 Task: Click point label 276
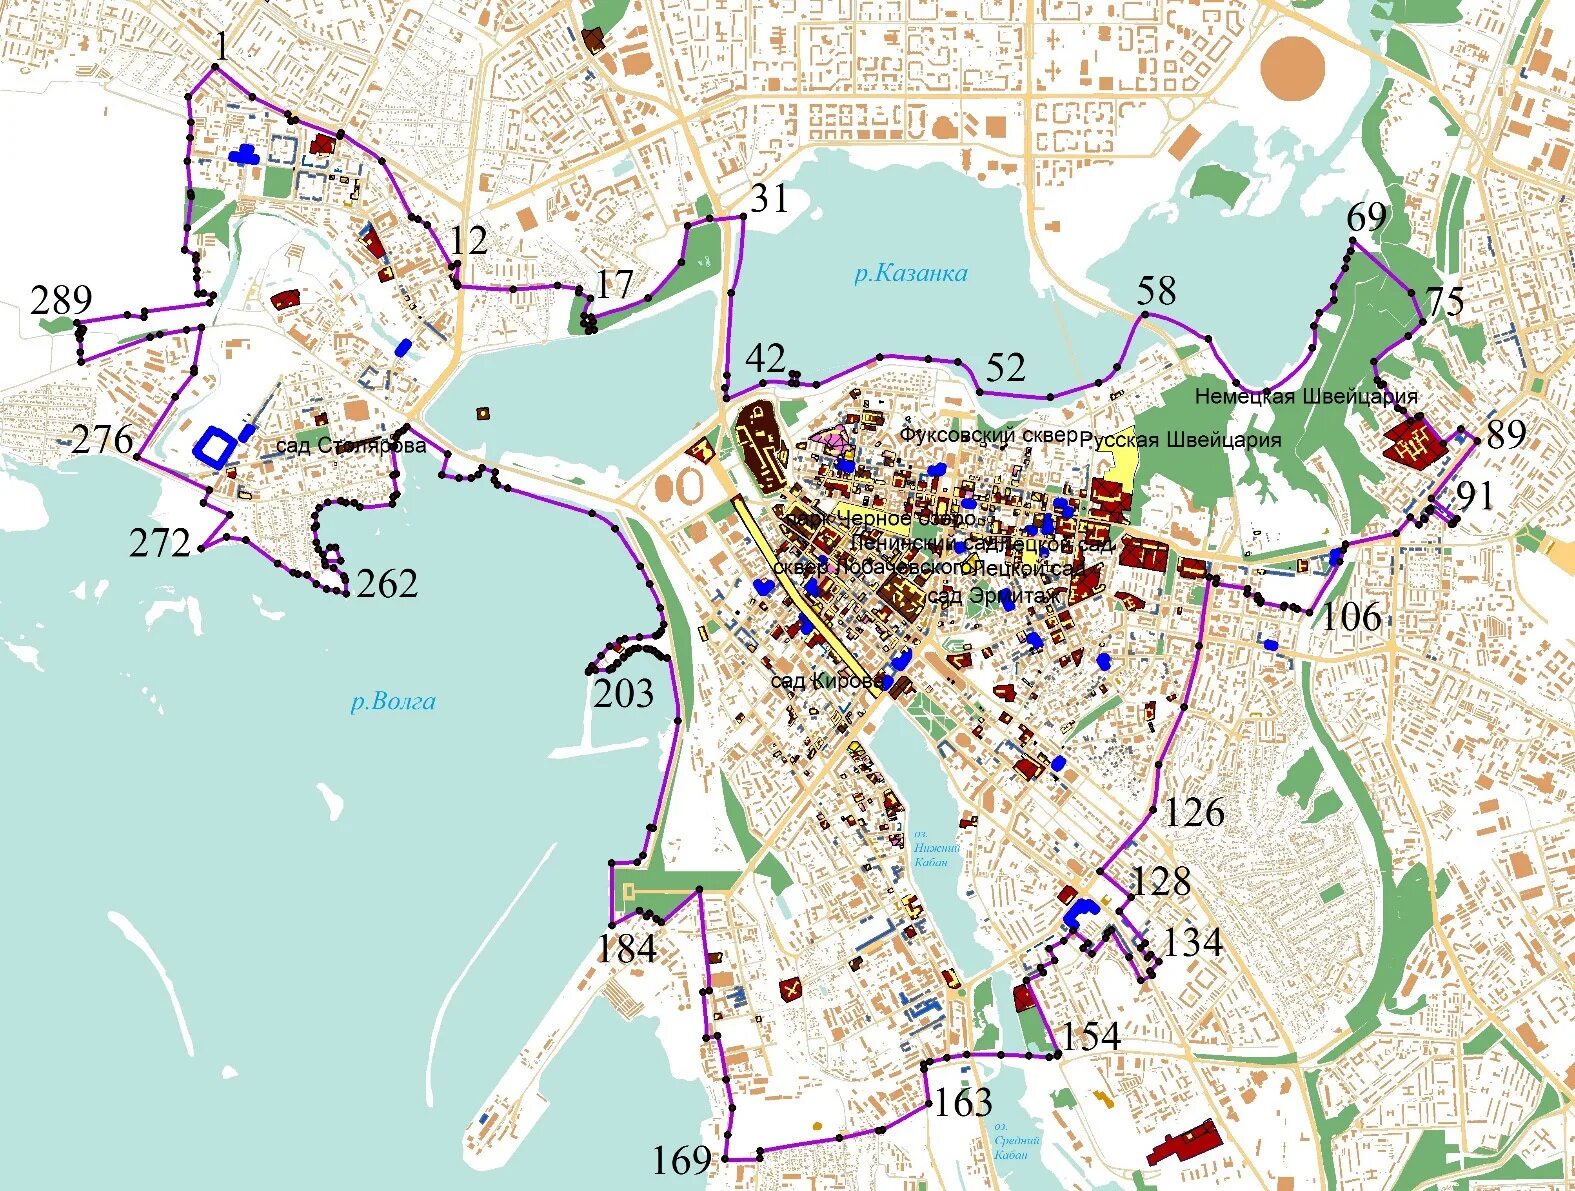[102, 439]
